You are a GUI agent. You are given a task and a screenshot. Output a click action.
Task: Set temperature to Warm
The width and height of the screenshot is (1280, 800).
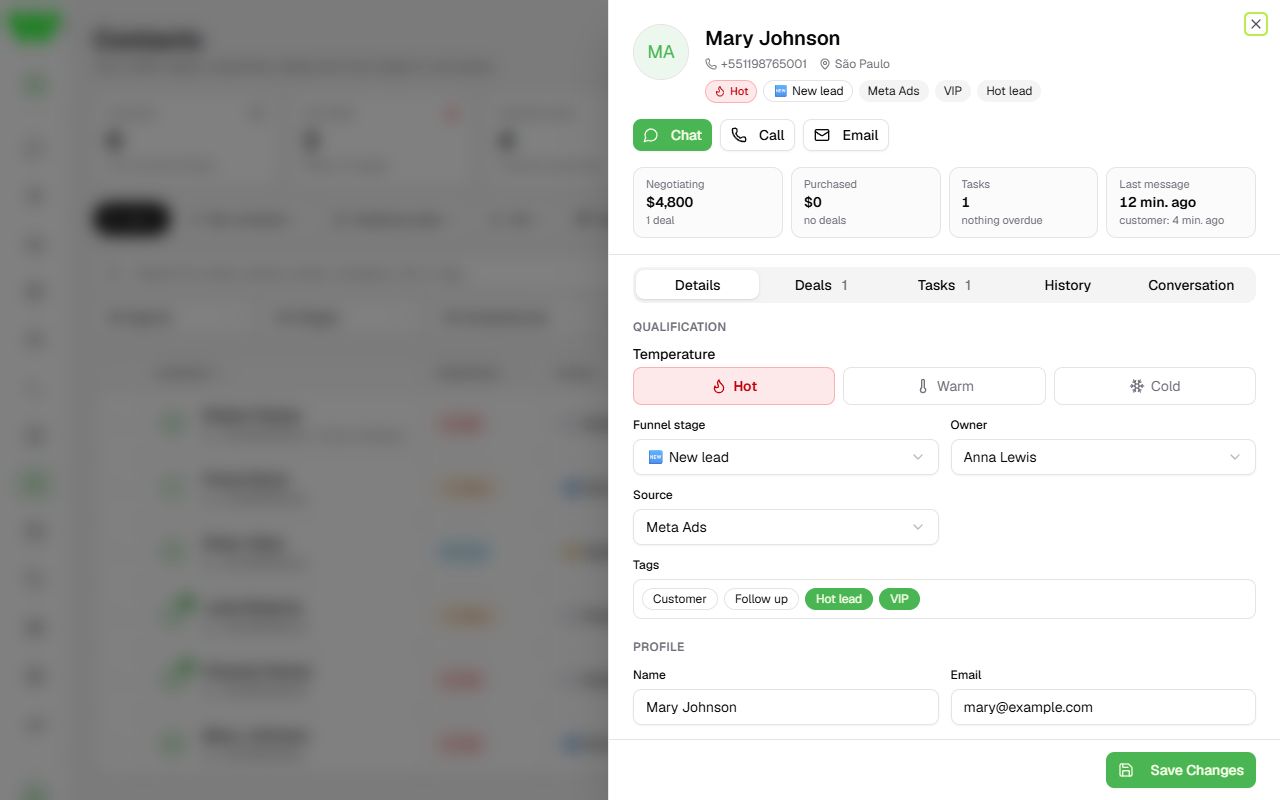944,386
